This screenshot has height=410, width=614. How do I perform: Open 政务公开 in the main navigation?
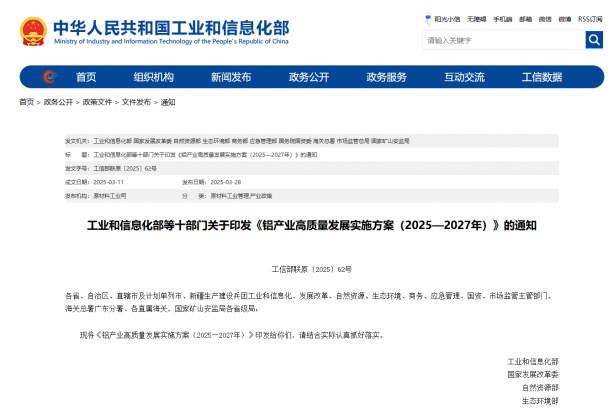click(309, 77)
